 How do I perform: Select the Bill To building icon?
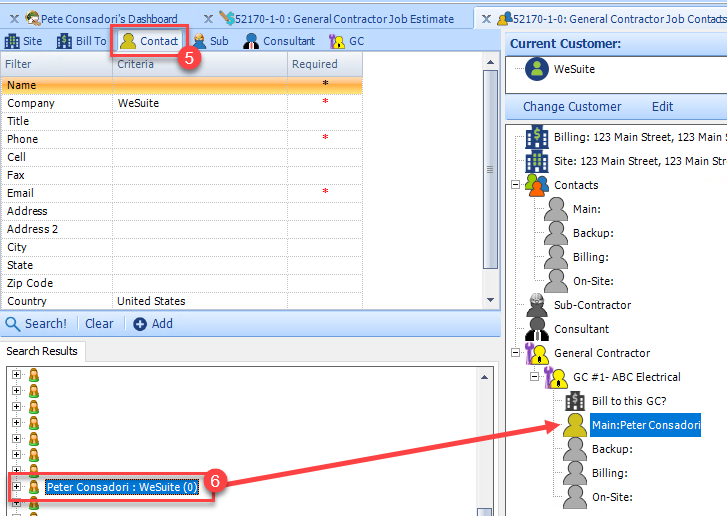coord(64,41)
